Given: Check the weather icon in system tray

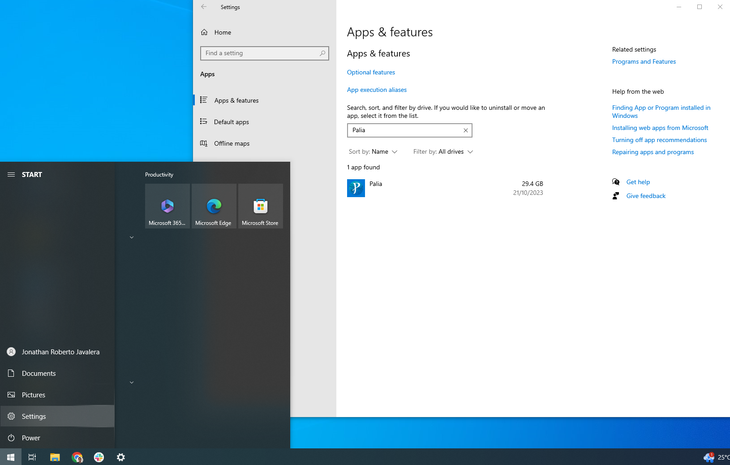Looking at the screenshot, I should pyautogui.click(x=709, y=457).
